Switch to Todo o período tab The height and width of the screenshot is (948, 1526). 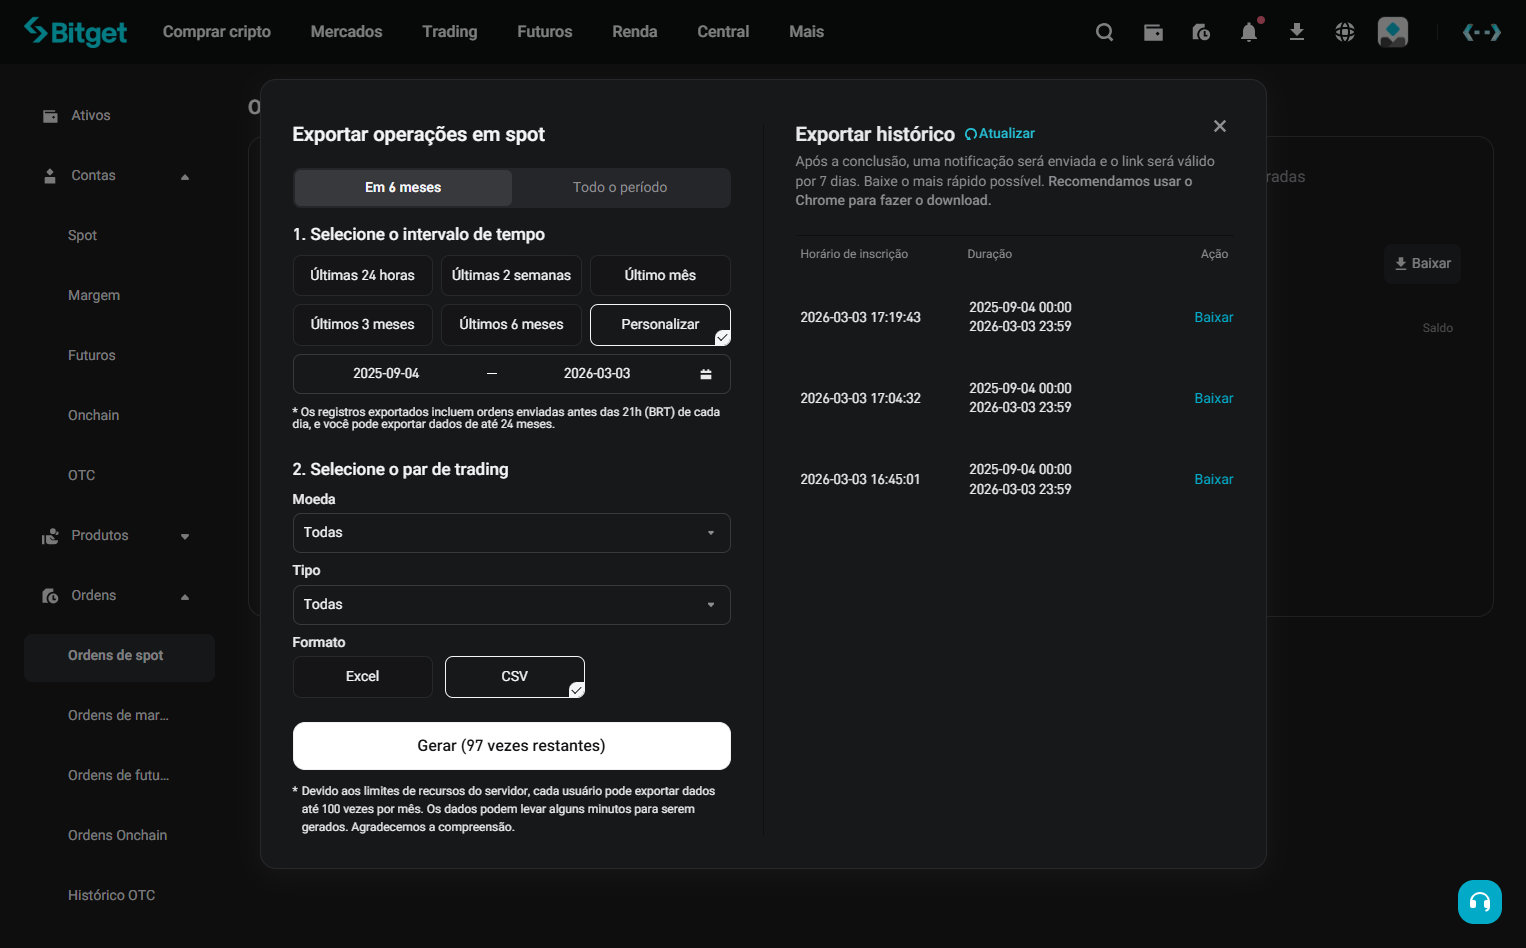tap(620, 188)
